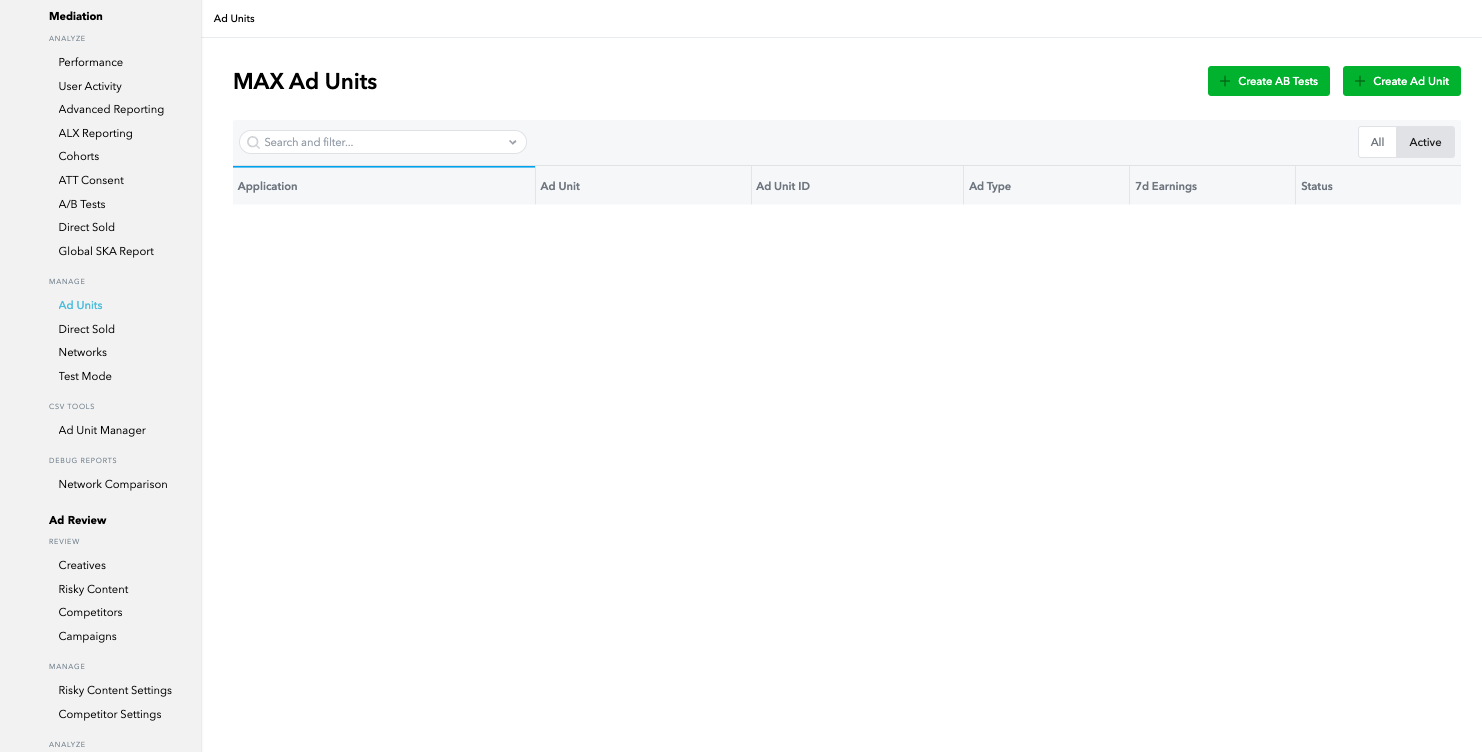Click the plus icon on Create AB Tests
This screenshot has width=1482, height=752.
(x=1226, y=81)
